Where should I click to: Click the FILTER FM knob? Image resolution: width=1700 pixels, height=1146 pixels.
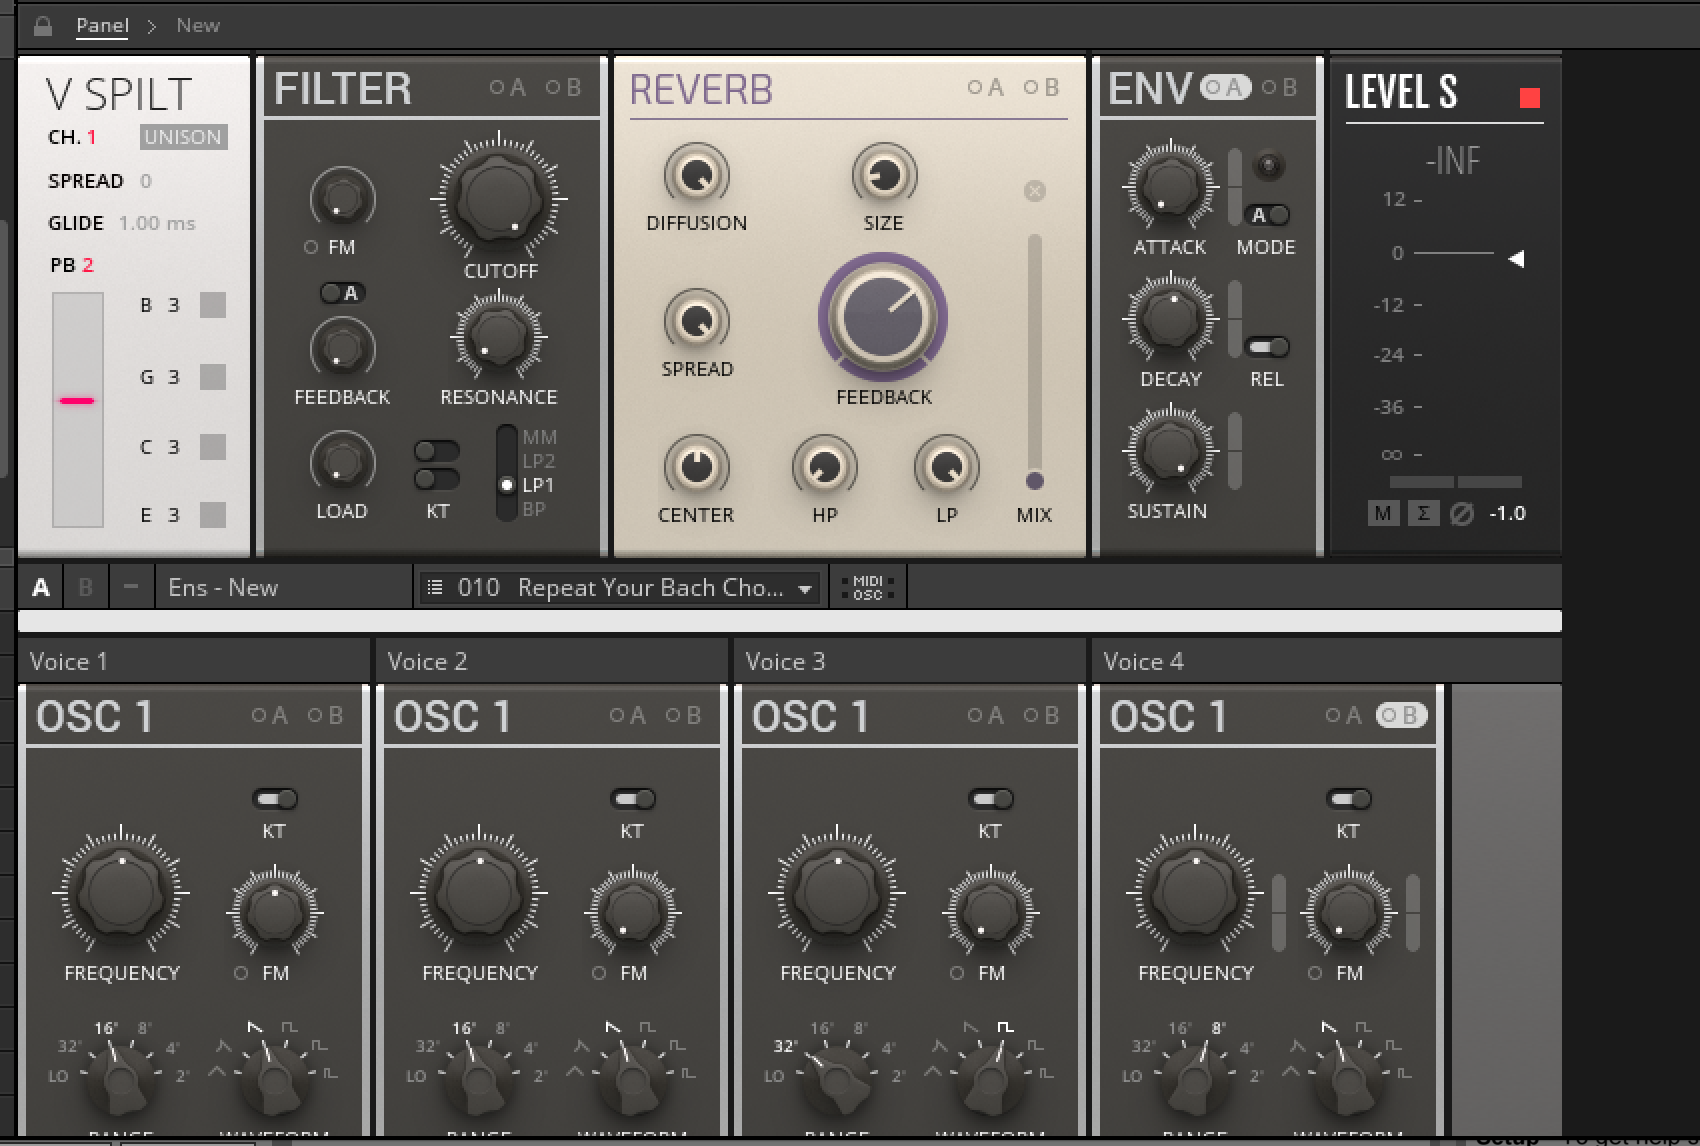pyautogui.click(x=342, y=196)
